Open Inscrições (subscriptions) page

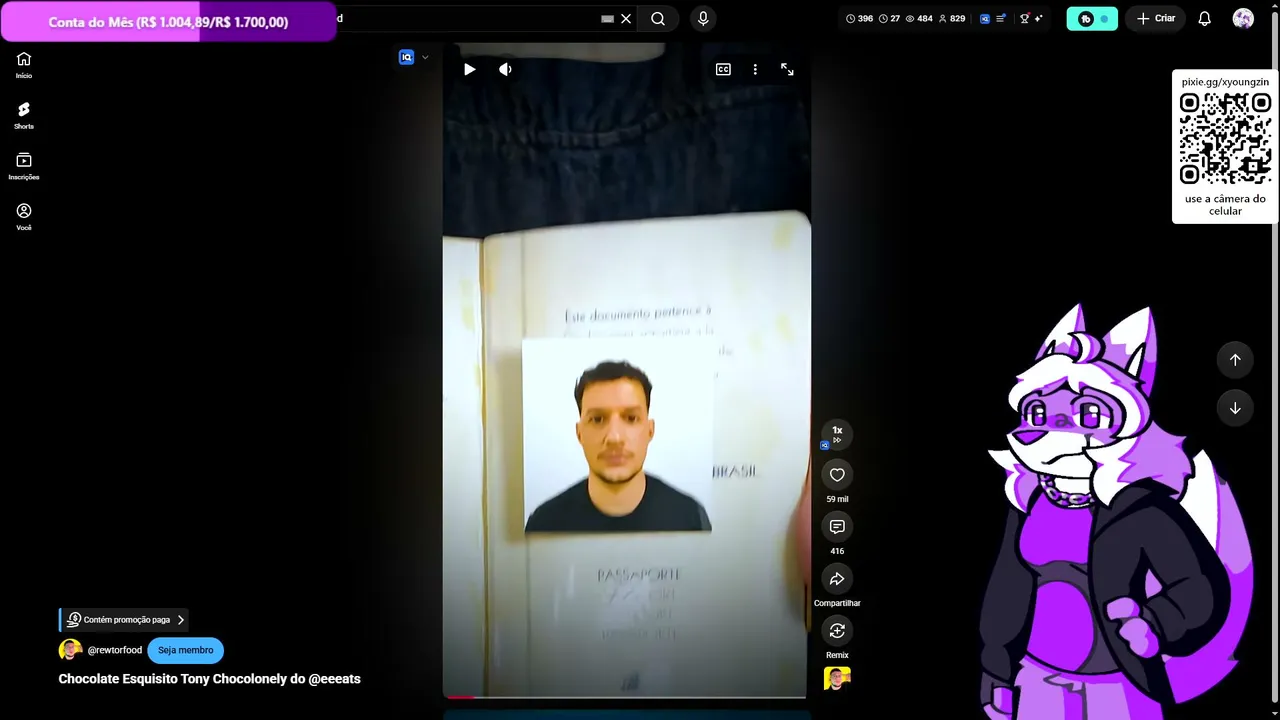pyautogui.click(x=24, y=166)
